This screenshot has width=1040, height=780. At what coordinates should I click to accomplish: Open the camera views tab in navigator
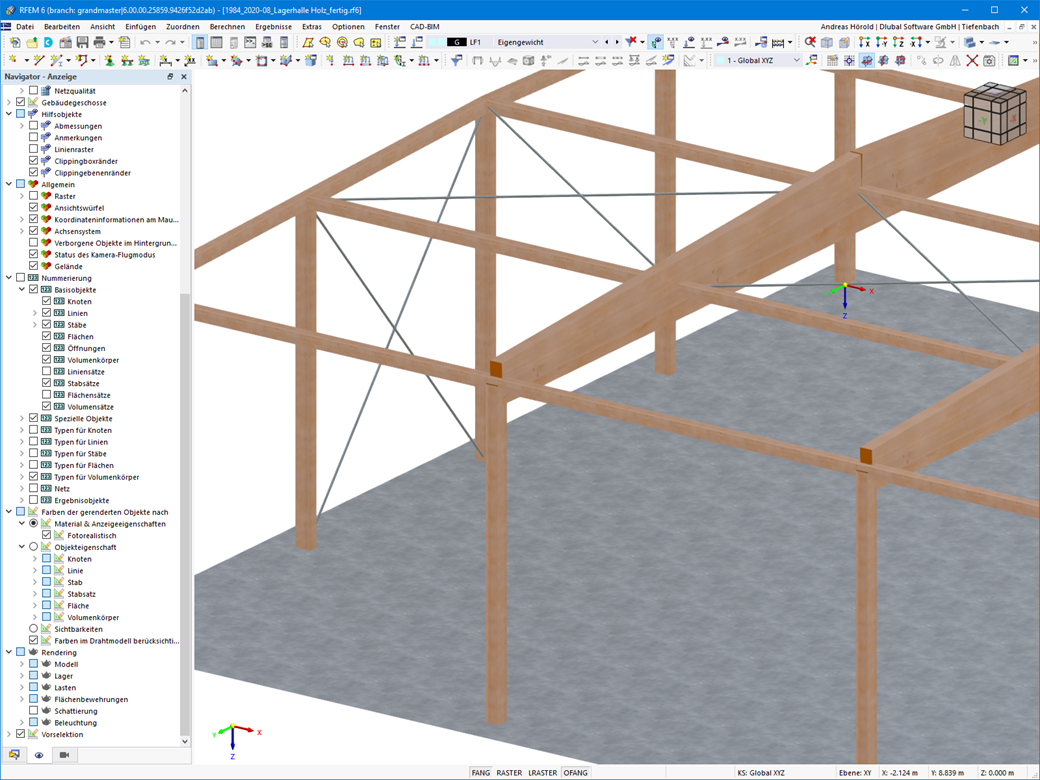[64, 755]
